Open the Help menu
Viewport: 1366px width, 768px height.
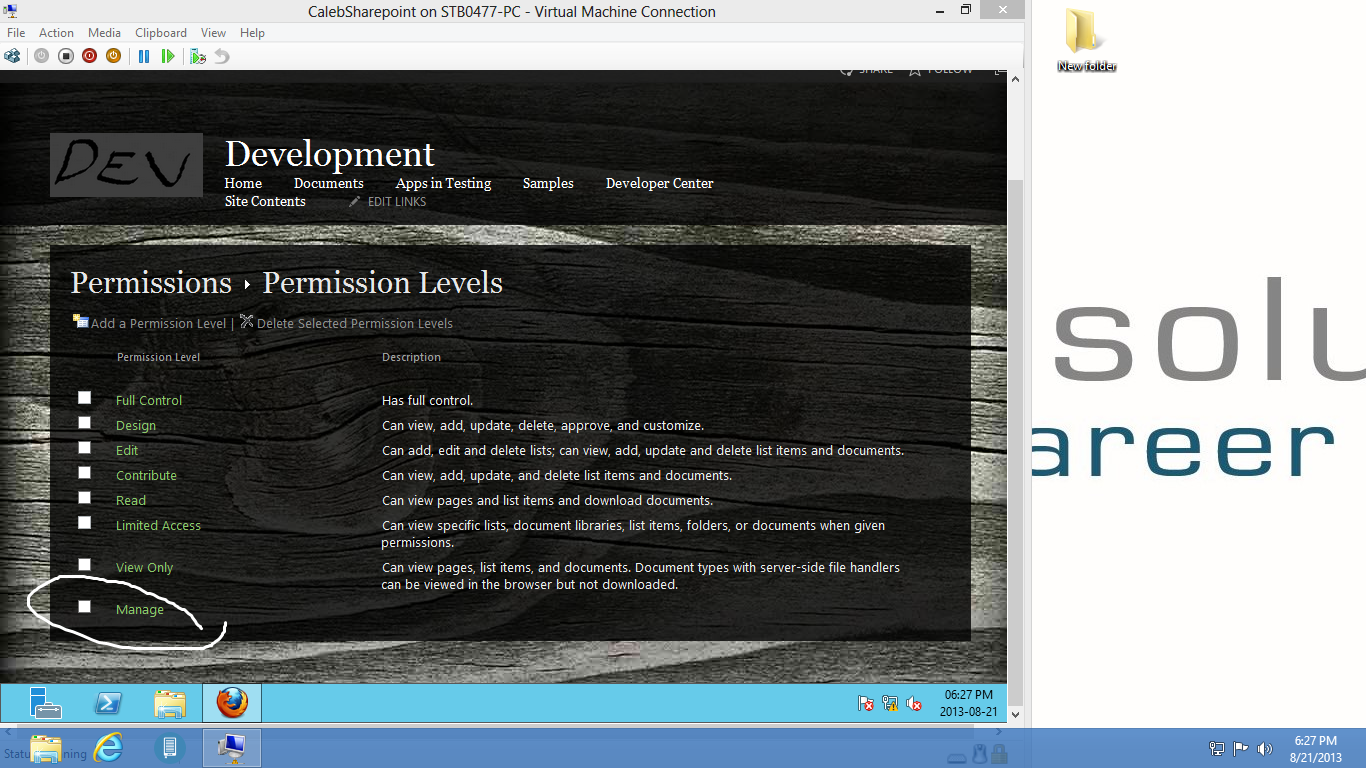252,33
